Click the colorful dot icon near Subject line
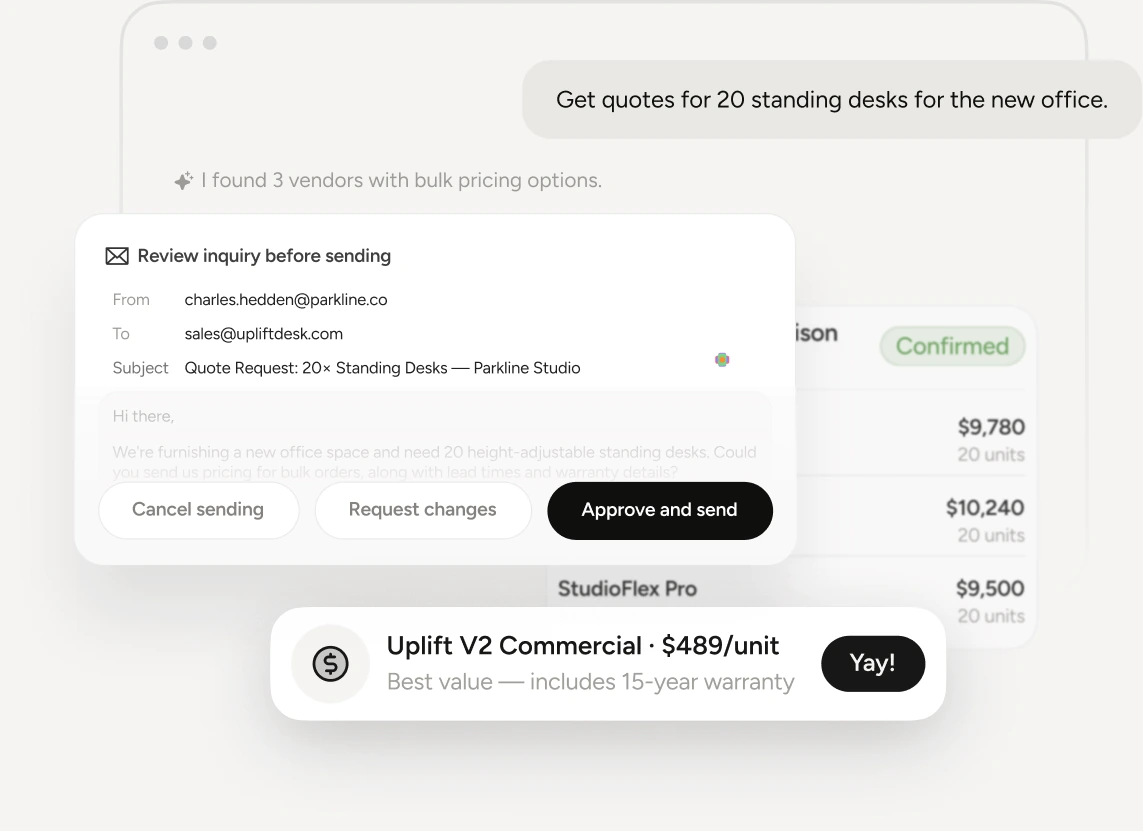1143x831 pixels. click(x=722, y=359)
